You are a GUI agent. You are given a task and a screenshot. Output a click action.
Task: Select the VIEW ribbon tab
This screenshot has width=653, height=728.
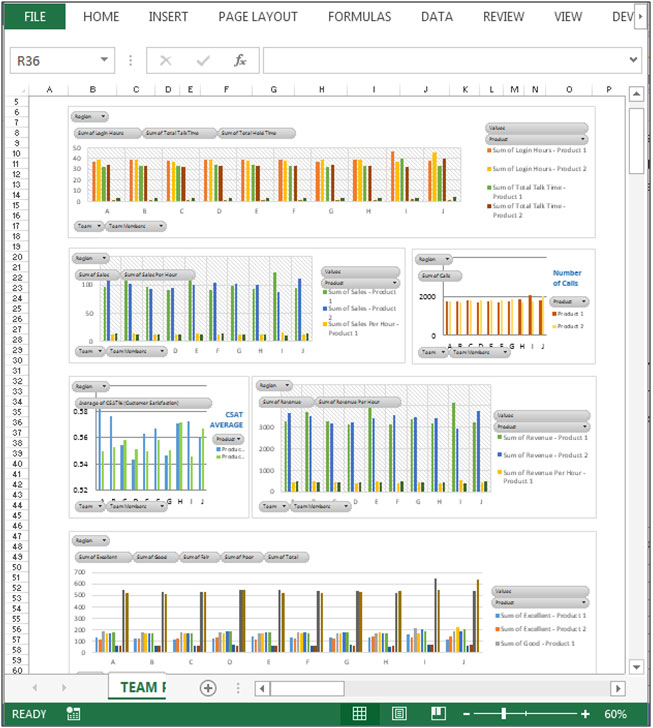(x=568, y=17)
